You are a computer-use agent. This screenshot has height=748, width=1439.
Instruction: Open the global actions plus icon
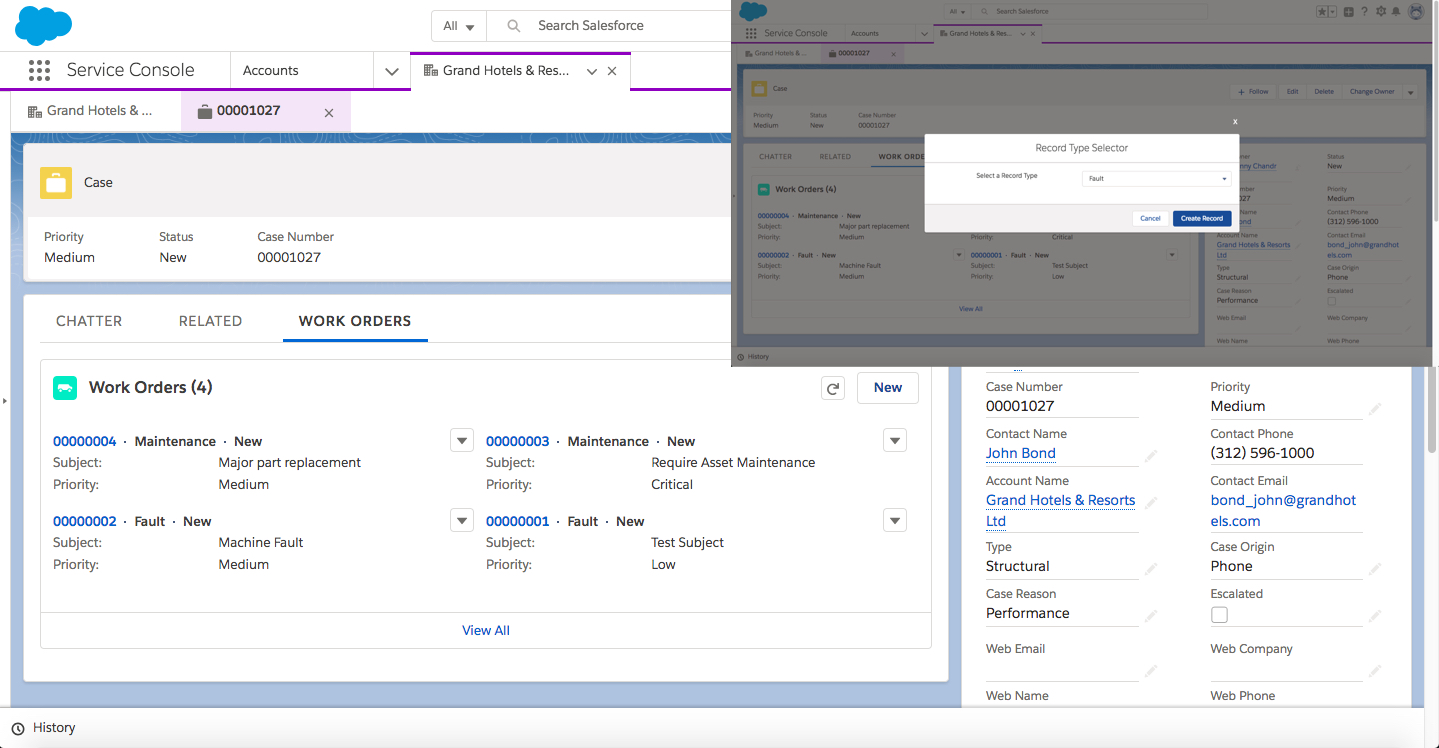pyautogui.click(x=1349, y=11)
